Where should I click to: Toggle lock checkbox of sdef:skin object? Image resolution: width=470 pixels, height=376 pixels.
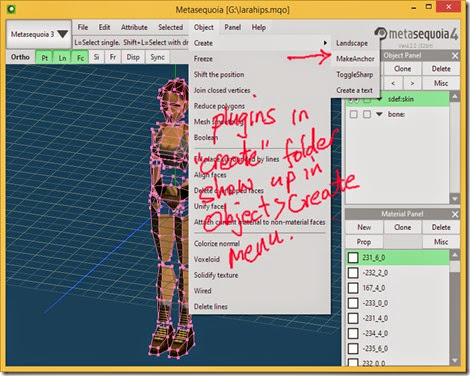[x=367, y=99]
